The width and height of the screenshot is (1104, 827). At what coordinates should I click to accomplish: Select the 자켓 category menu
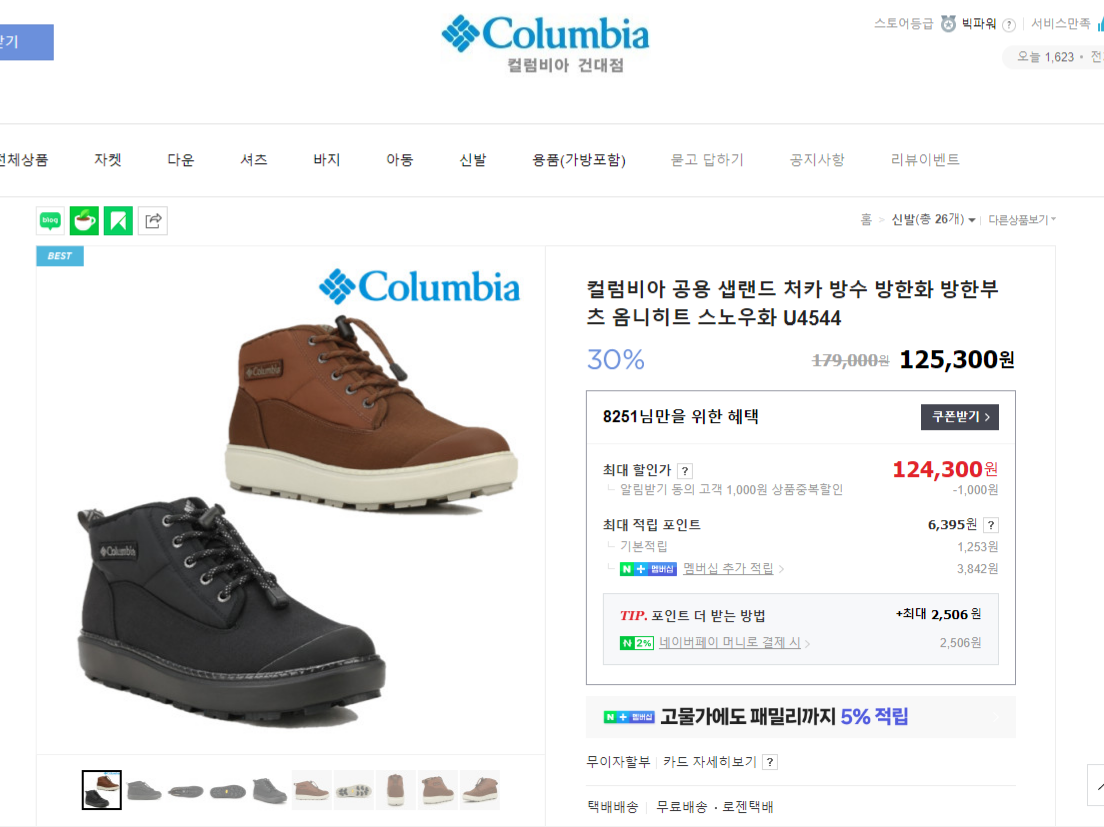click(x=108, y=160)
